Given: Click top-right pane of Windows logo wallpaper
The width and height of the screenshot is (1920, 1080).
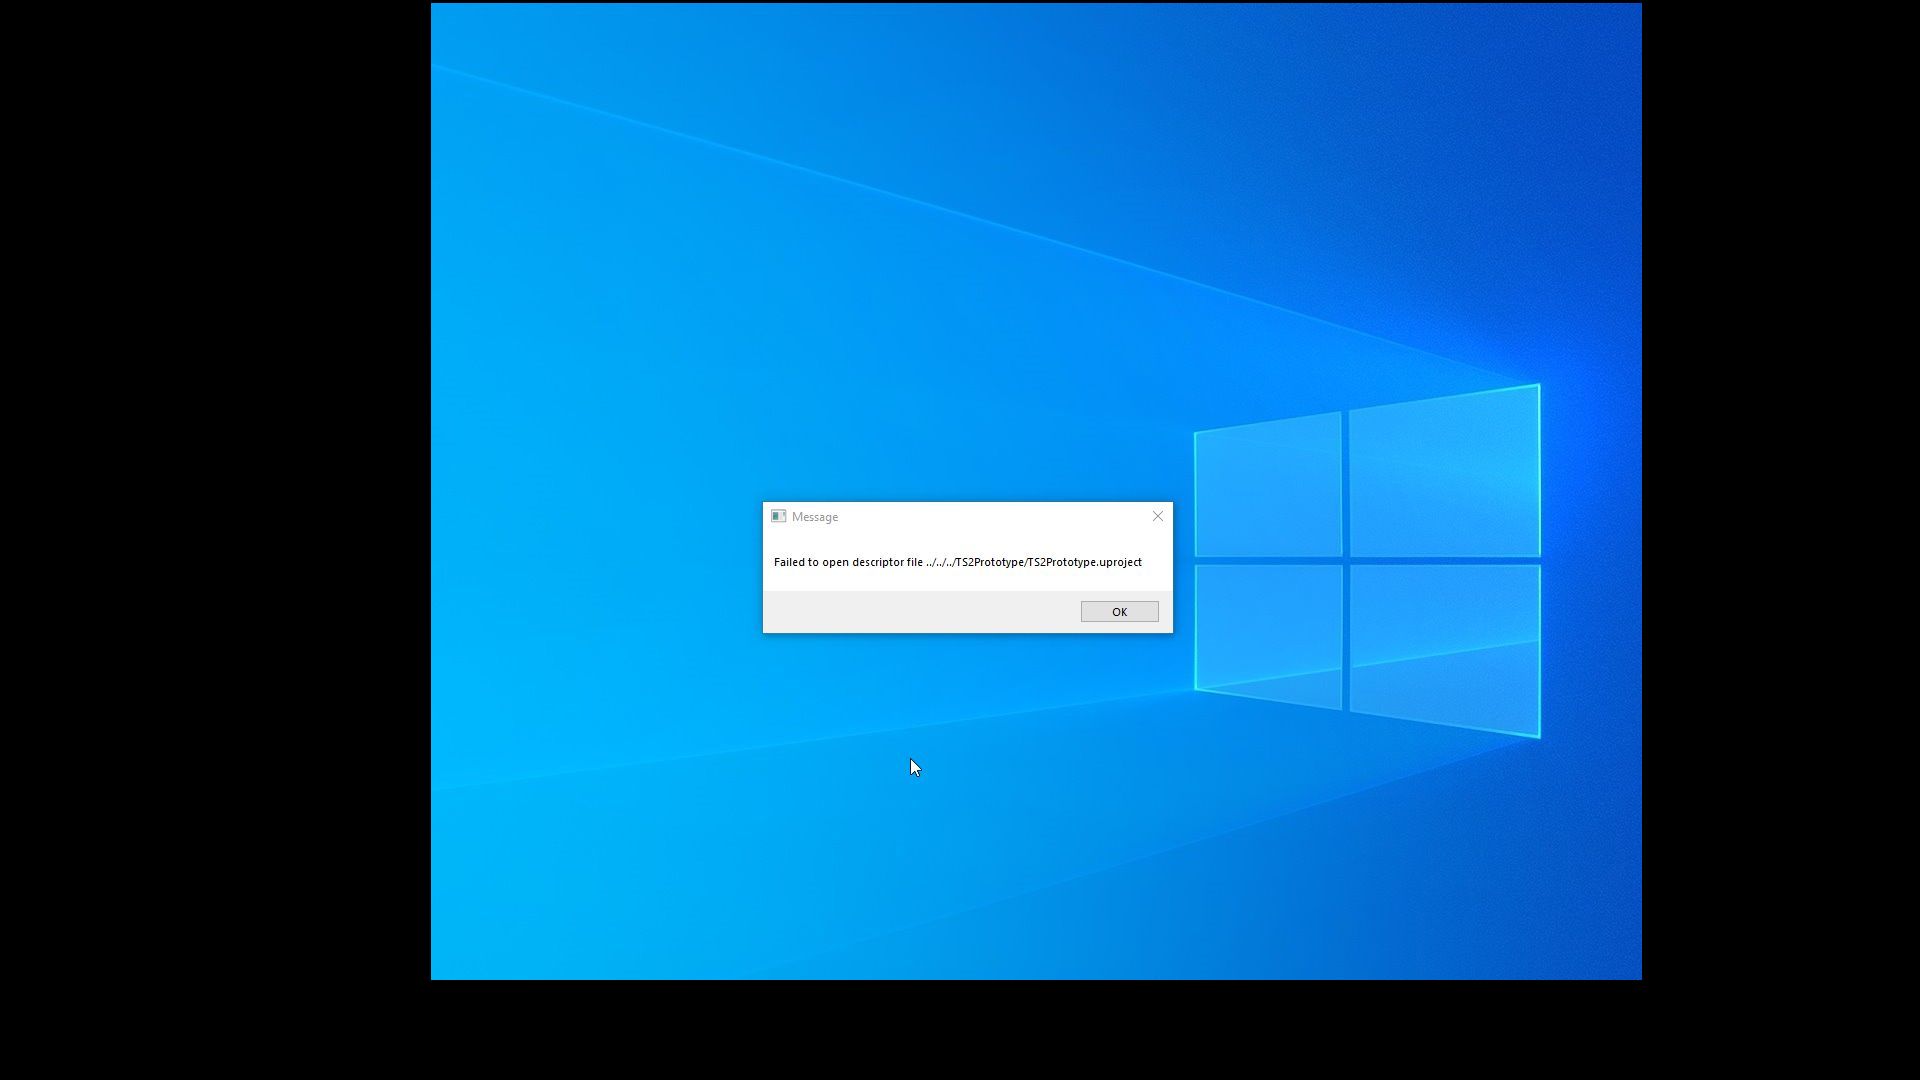Looking at the screenshot, I should tap(1443, 473).
